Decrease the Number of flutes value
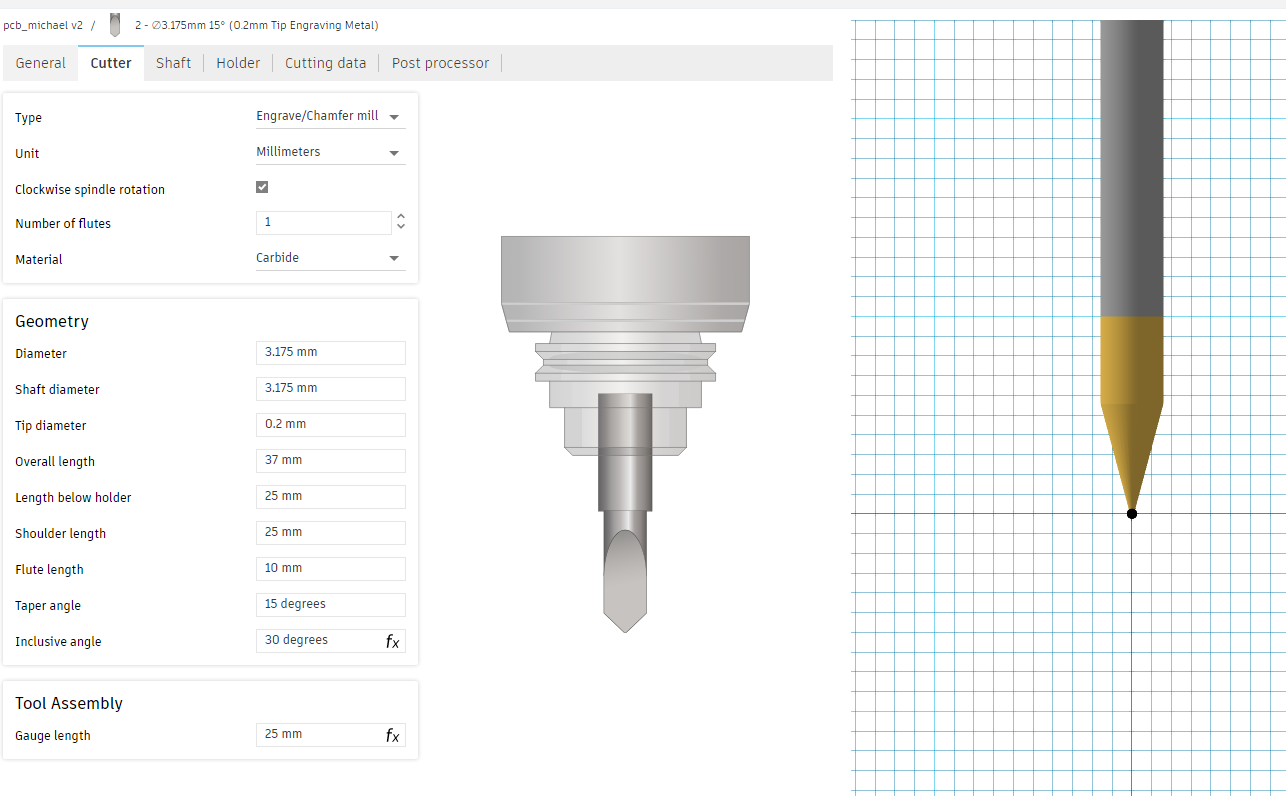1286x796 pixels. pos(401,228)
